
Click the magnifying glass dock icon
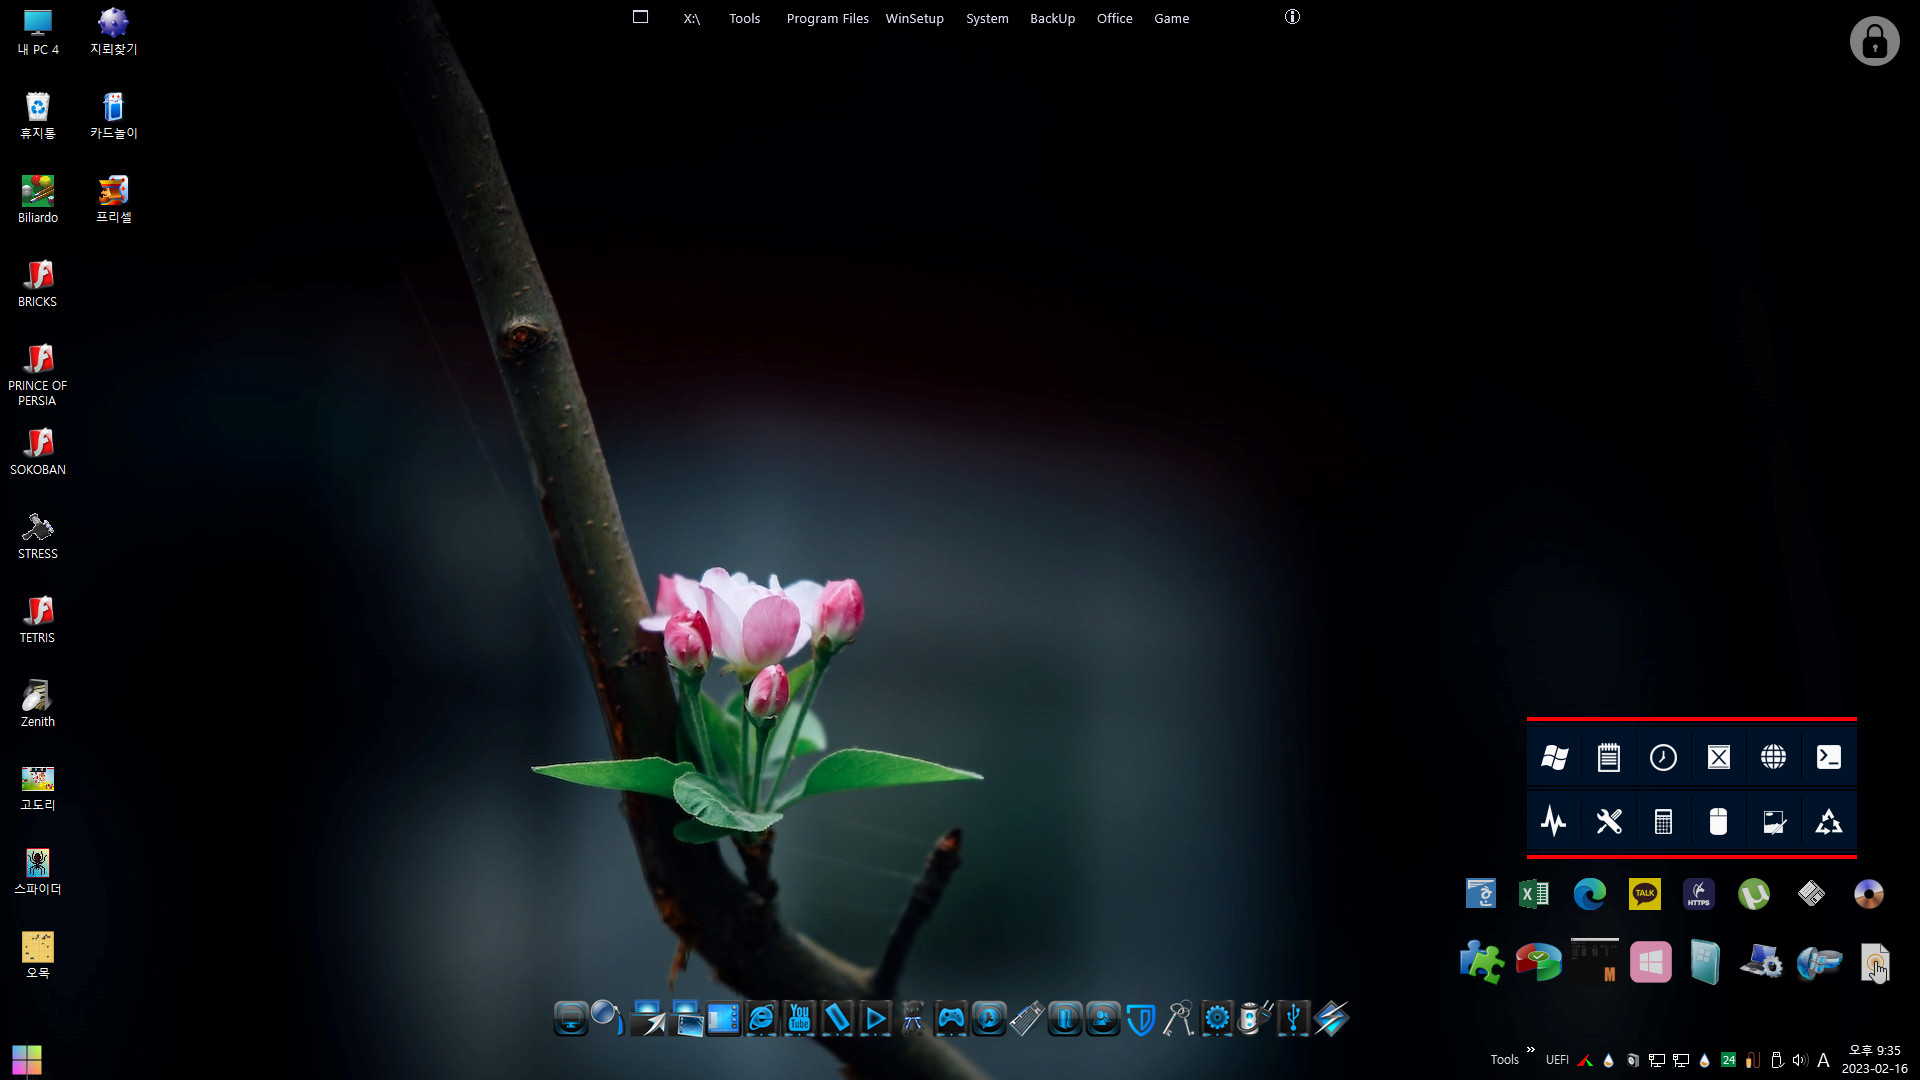pos(608,1018)
